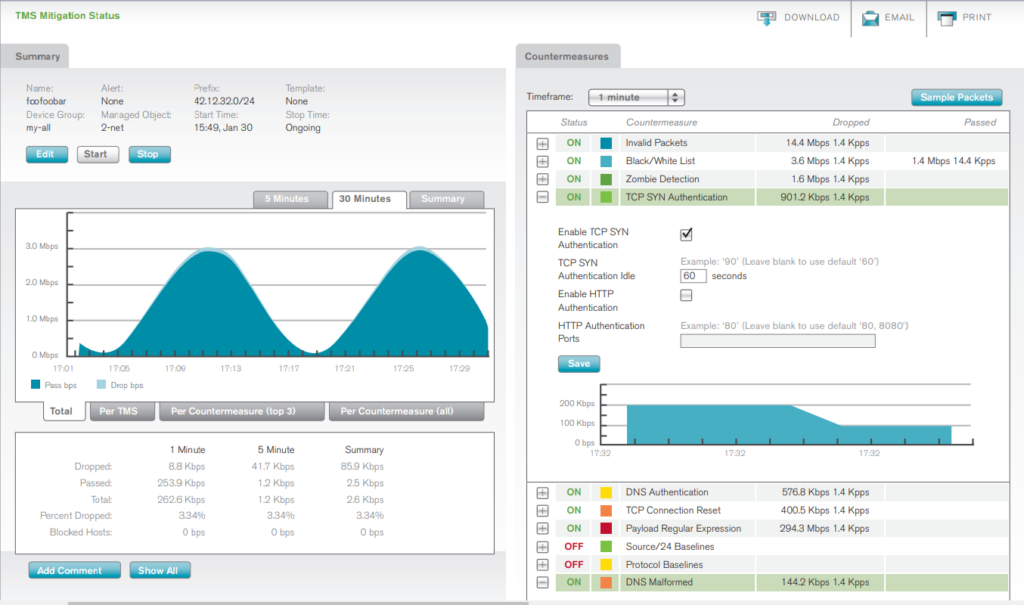The height and width of the screenshot is (605, 1024).
Task: Save the TCP SYN Authentication settings
Action: pyautogui.click(x=578, y=363)
